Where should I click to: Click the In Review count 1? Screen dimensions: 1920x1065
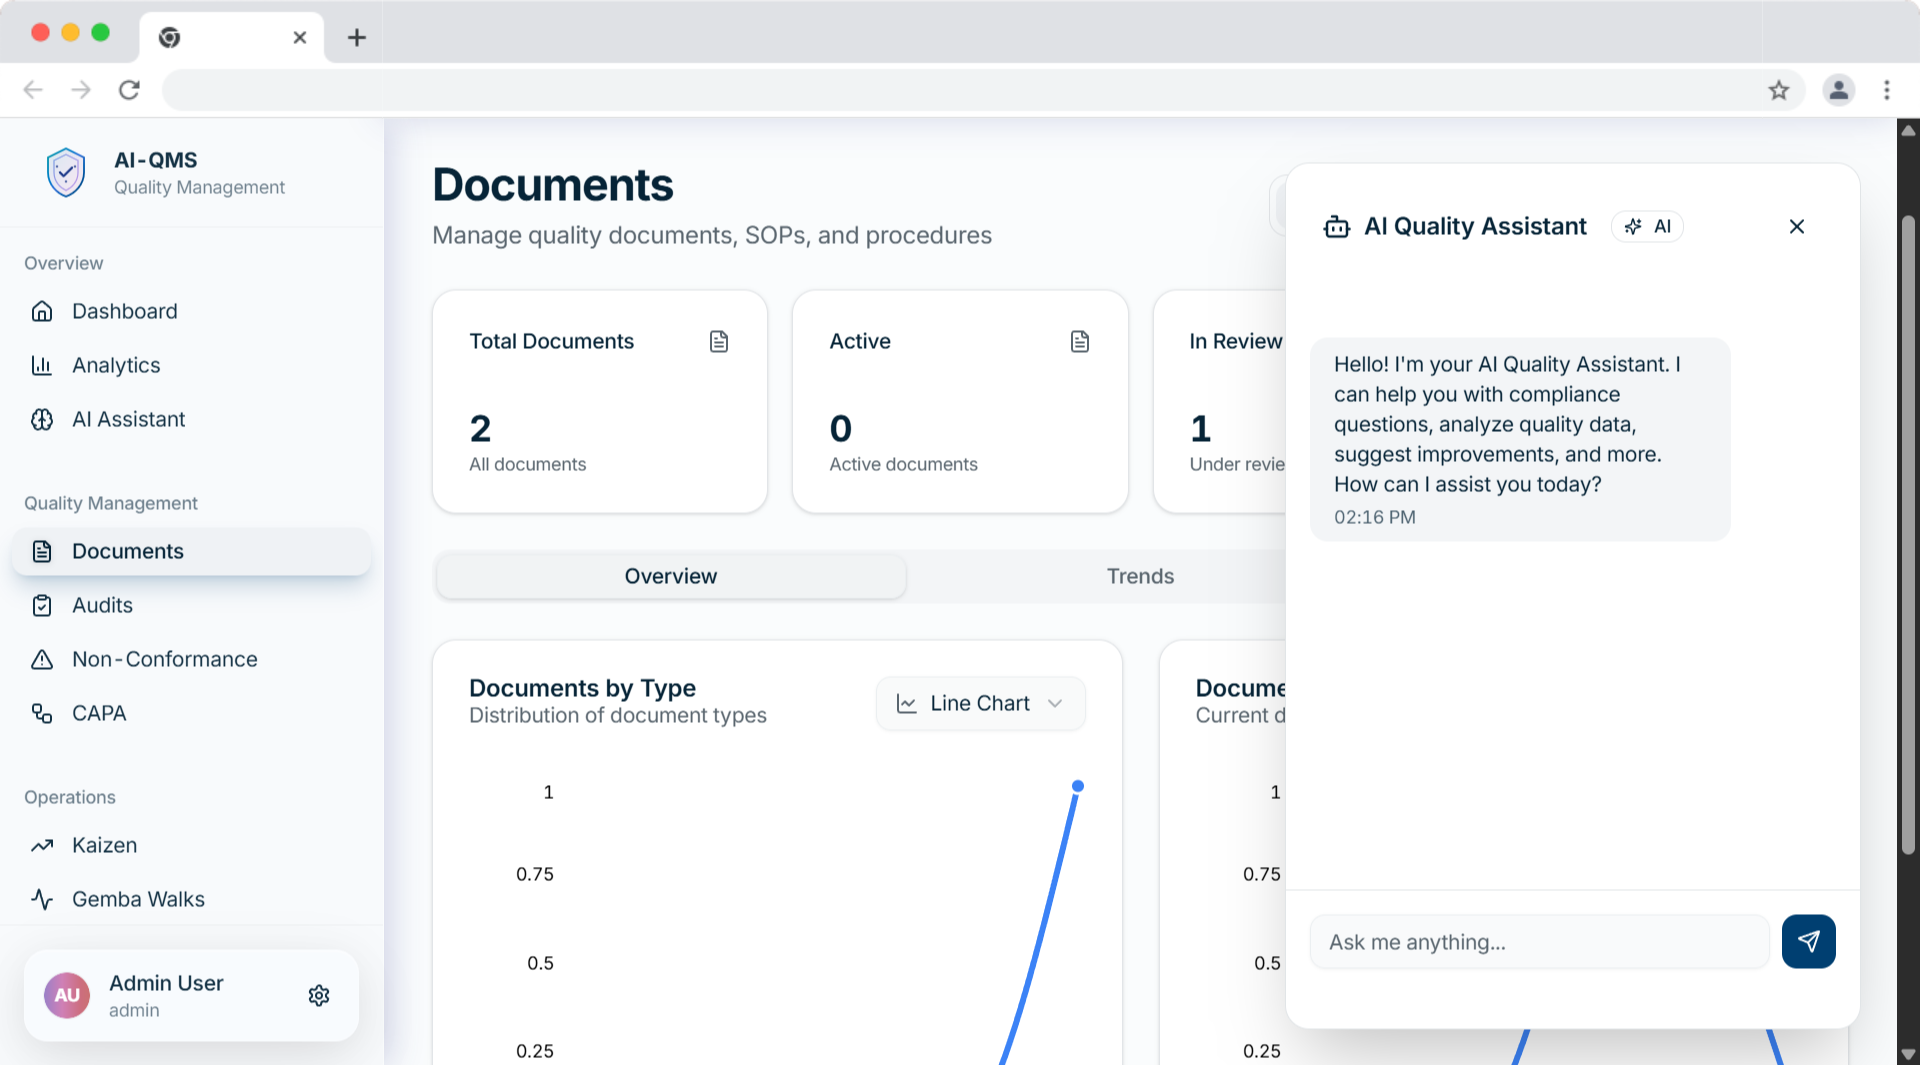[1201, 429]
